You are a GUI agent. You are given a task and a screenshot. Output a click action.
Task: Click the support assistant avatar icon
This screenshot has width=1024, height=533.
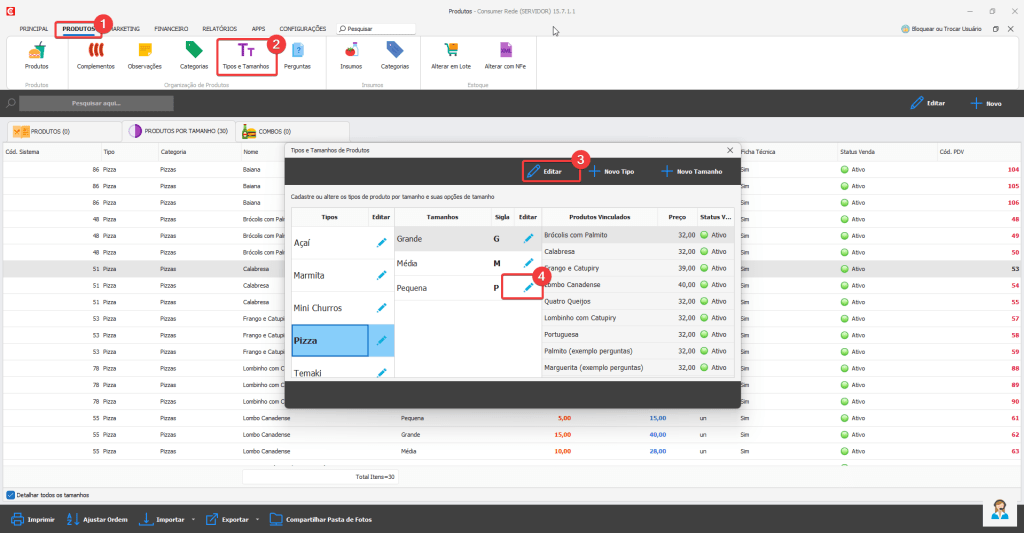(998, 510)
